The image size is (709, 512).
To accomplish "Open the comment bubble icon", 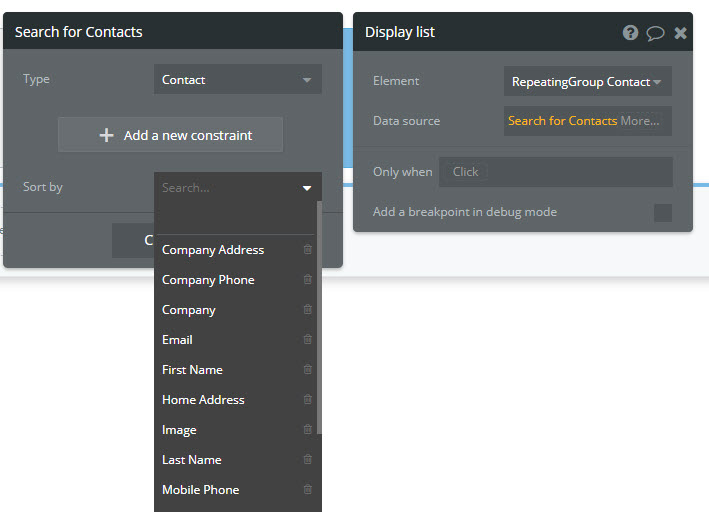I will (x=655, y=32).
